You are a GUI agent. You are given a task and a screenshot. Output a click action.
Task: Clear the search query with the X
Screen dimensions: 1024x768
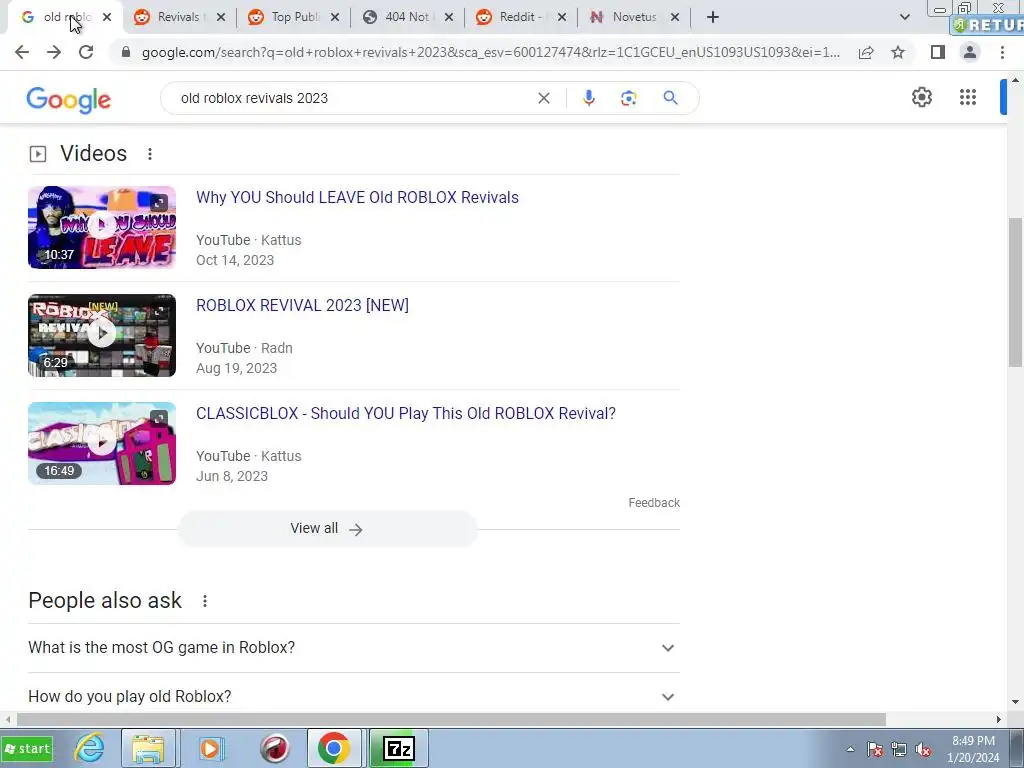tap(543, 98)
